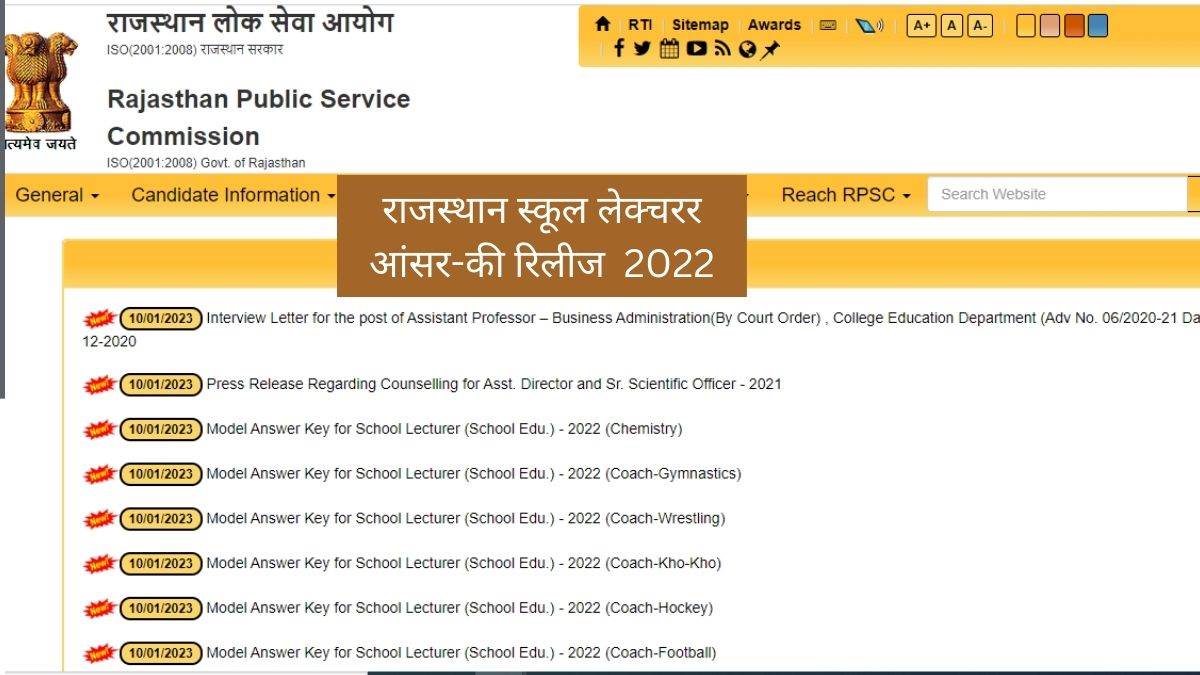Click new badge beside Coach-Football row
This screenshot has height=675, width=1200.
tap(99, 654)
